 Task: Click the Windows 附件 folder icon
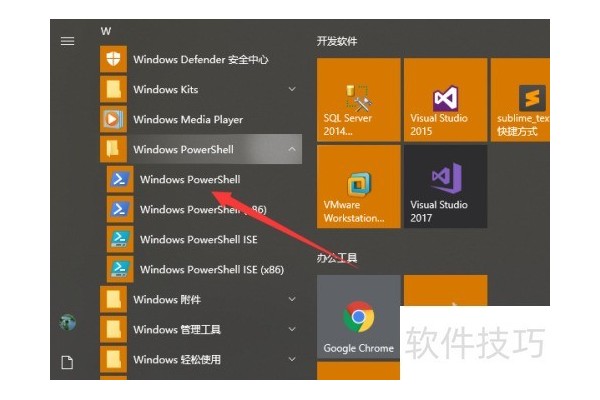coord(113,299)
